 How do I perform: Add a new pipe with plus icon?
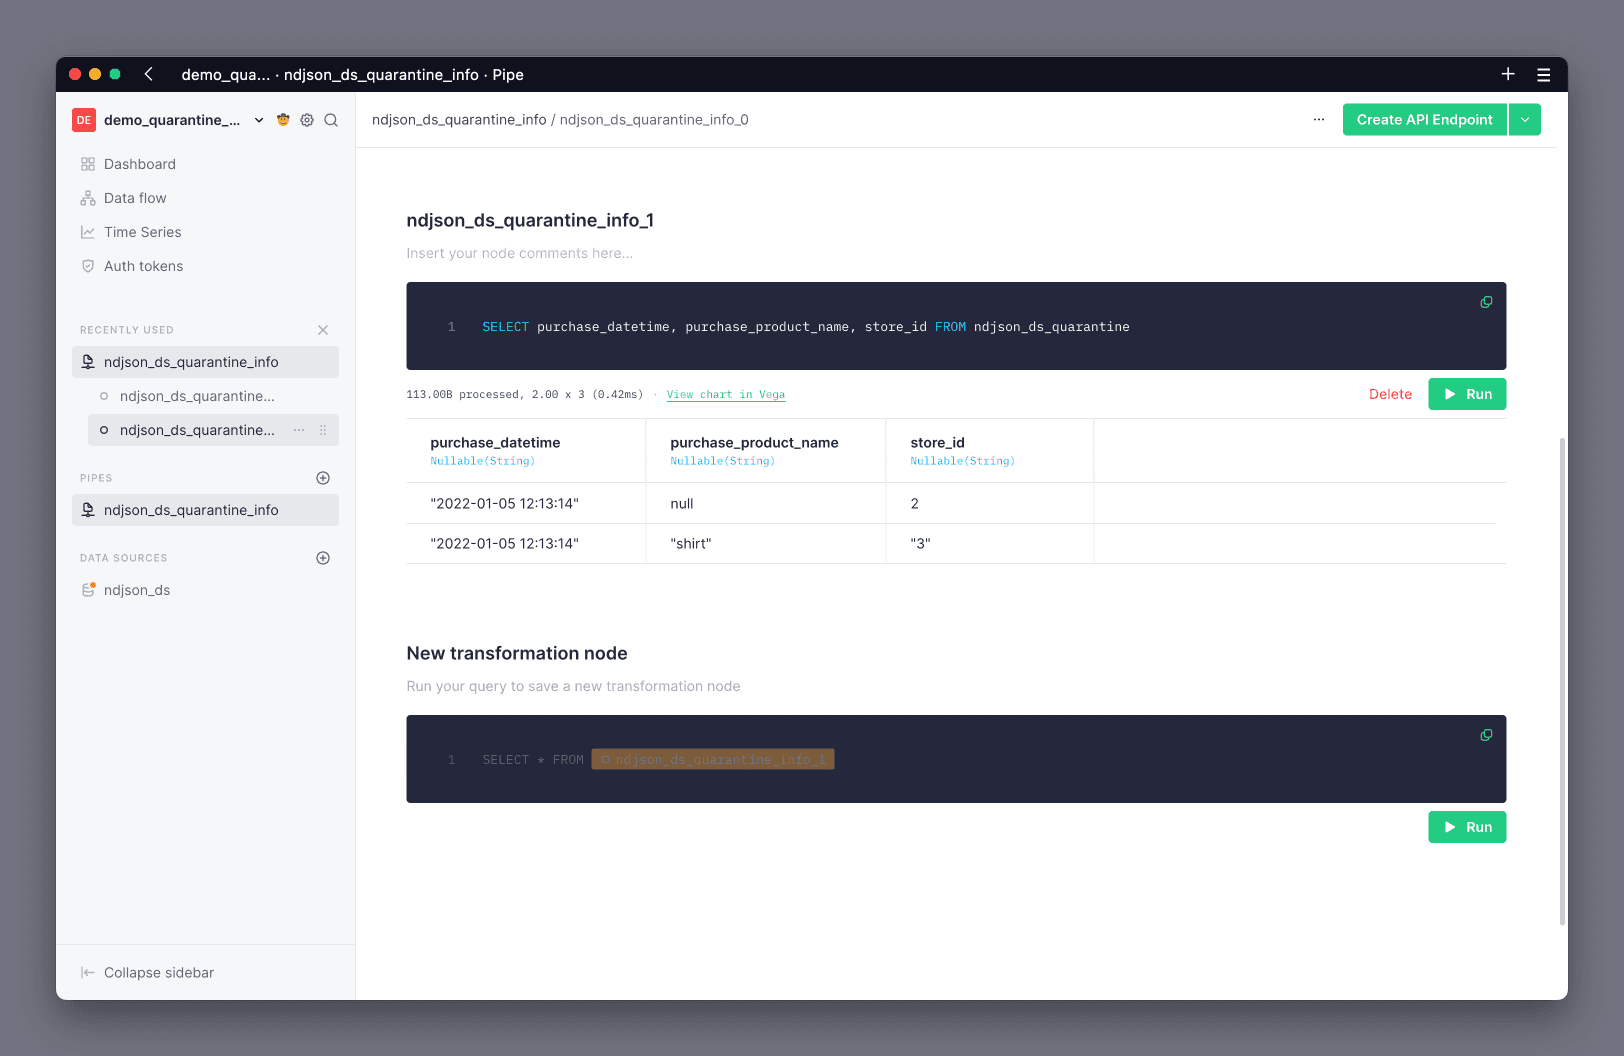(x=323, y=478)
